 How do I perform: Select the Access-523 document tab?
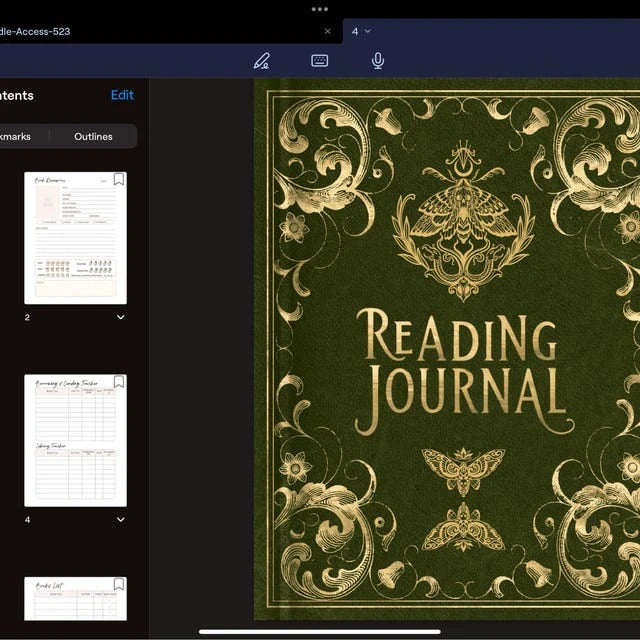(x=163, y=31)
